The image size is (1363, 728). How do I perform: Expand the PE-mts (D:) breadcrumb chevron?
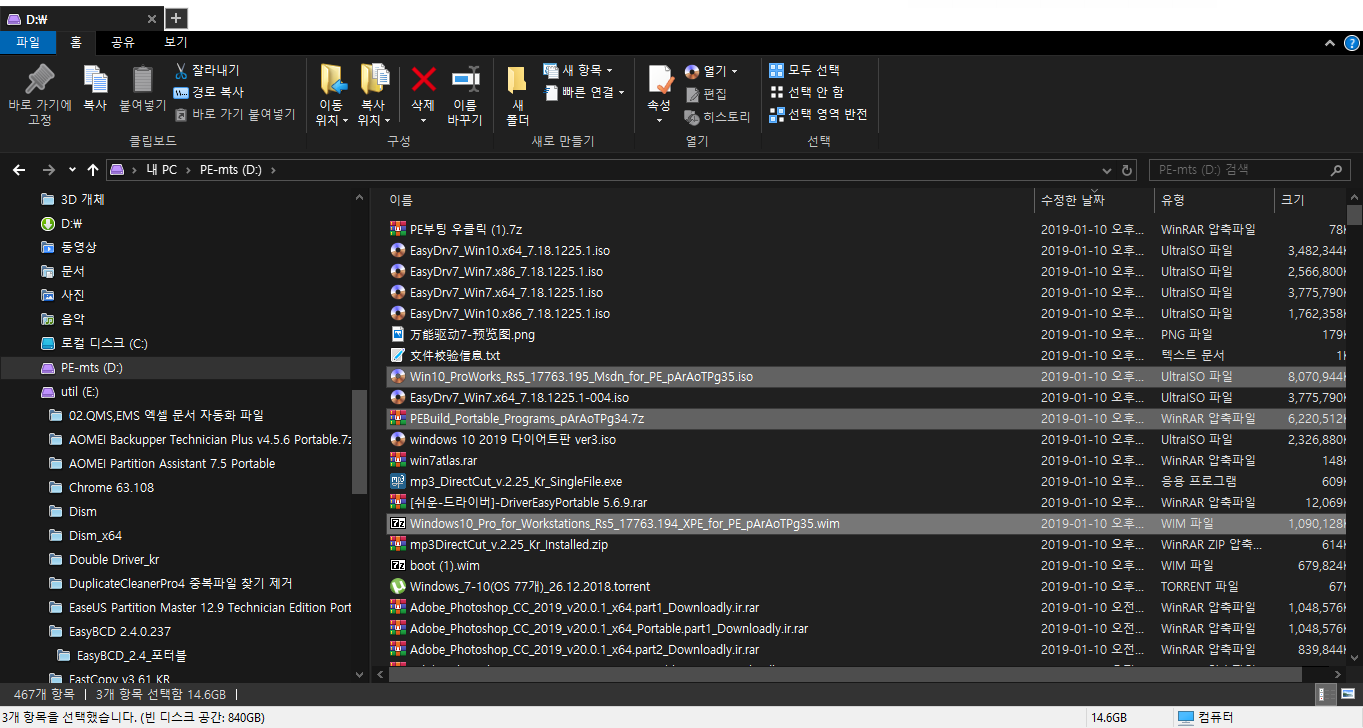tap(272, 170)
